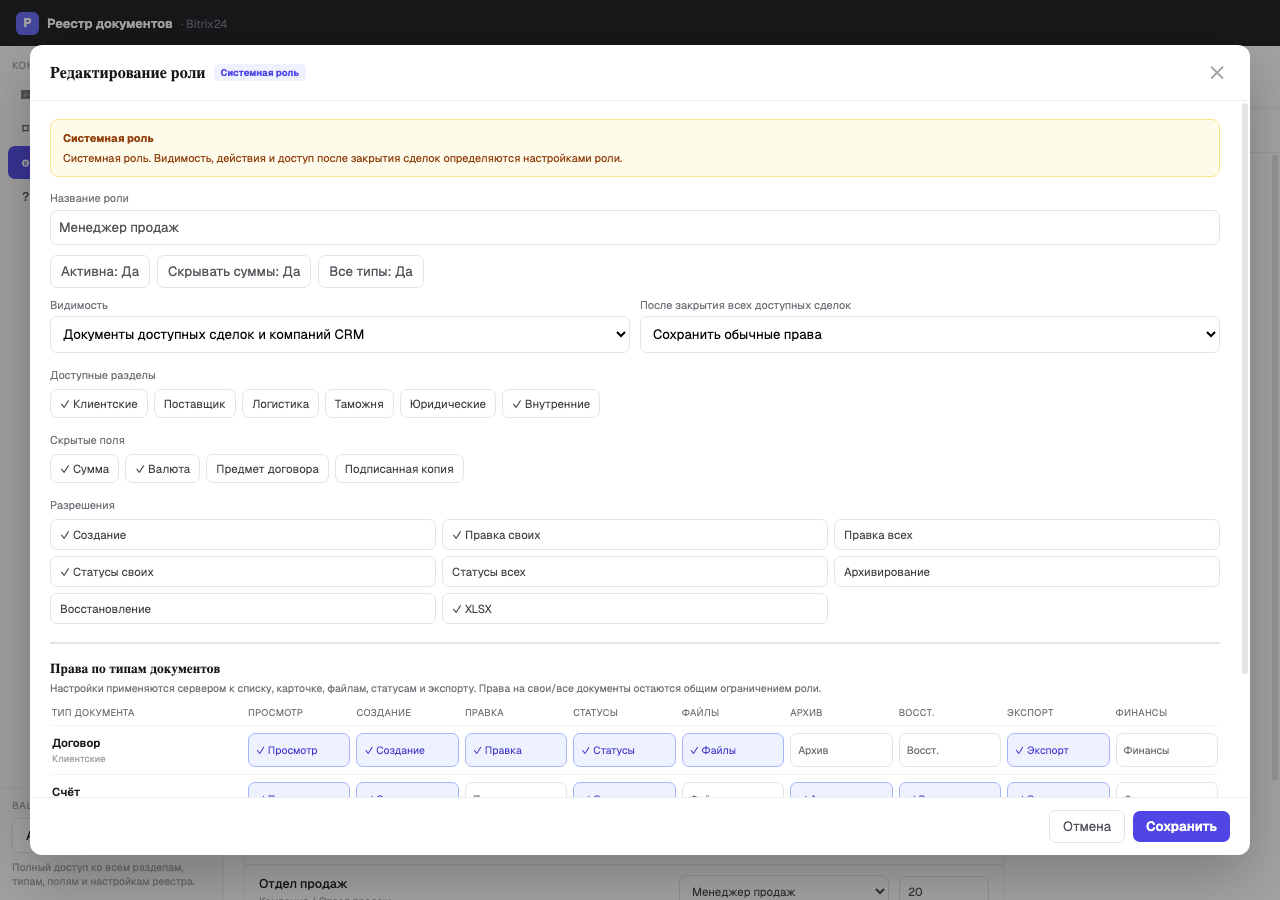Toggle the Создание permission under Разрешения

pos(243,535)
